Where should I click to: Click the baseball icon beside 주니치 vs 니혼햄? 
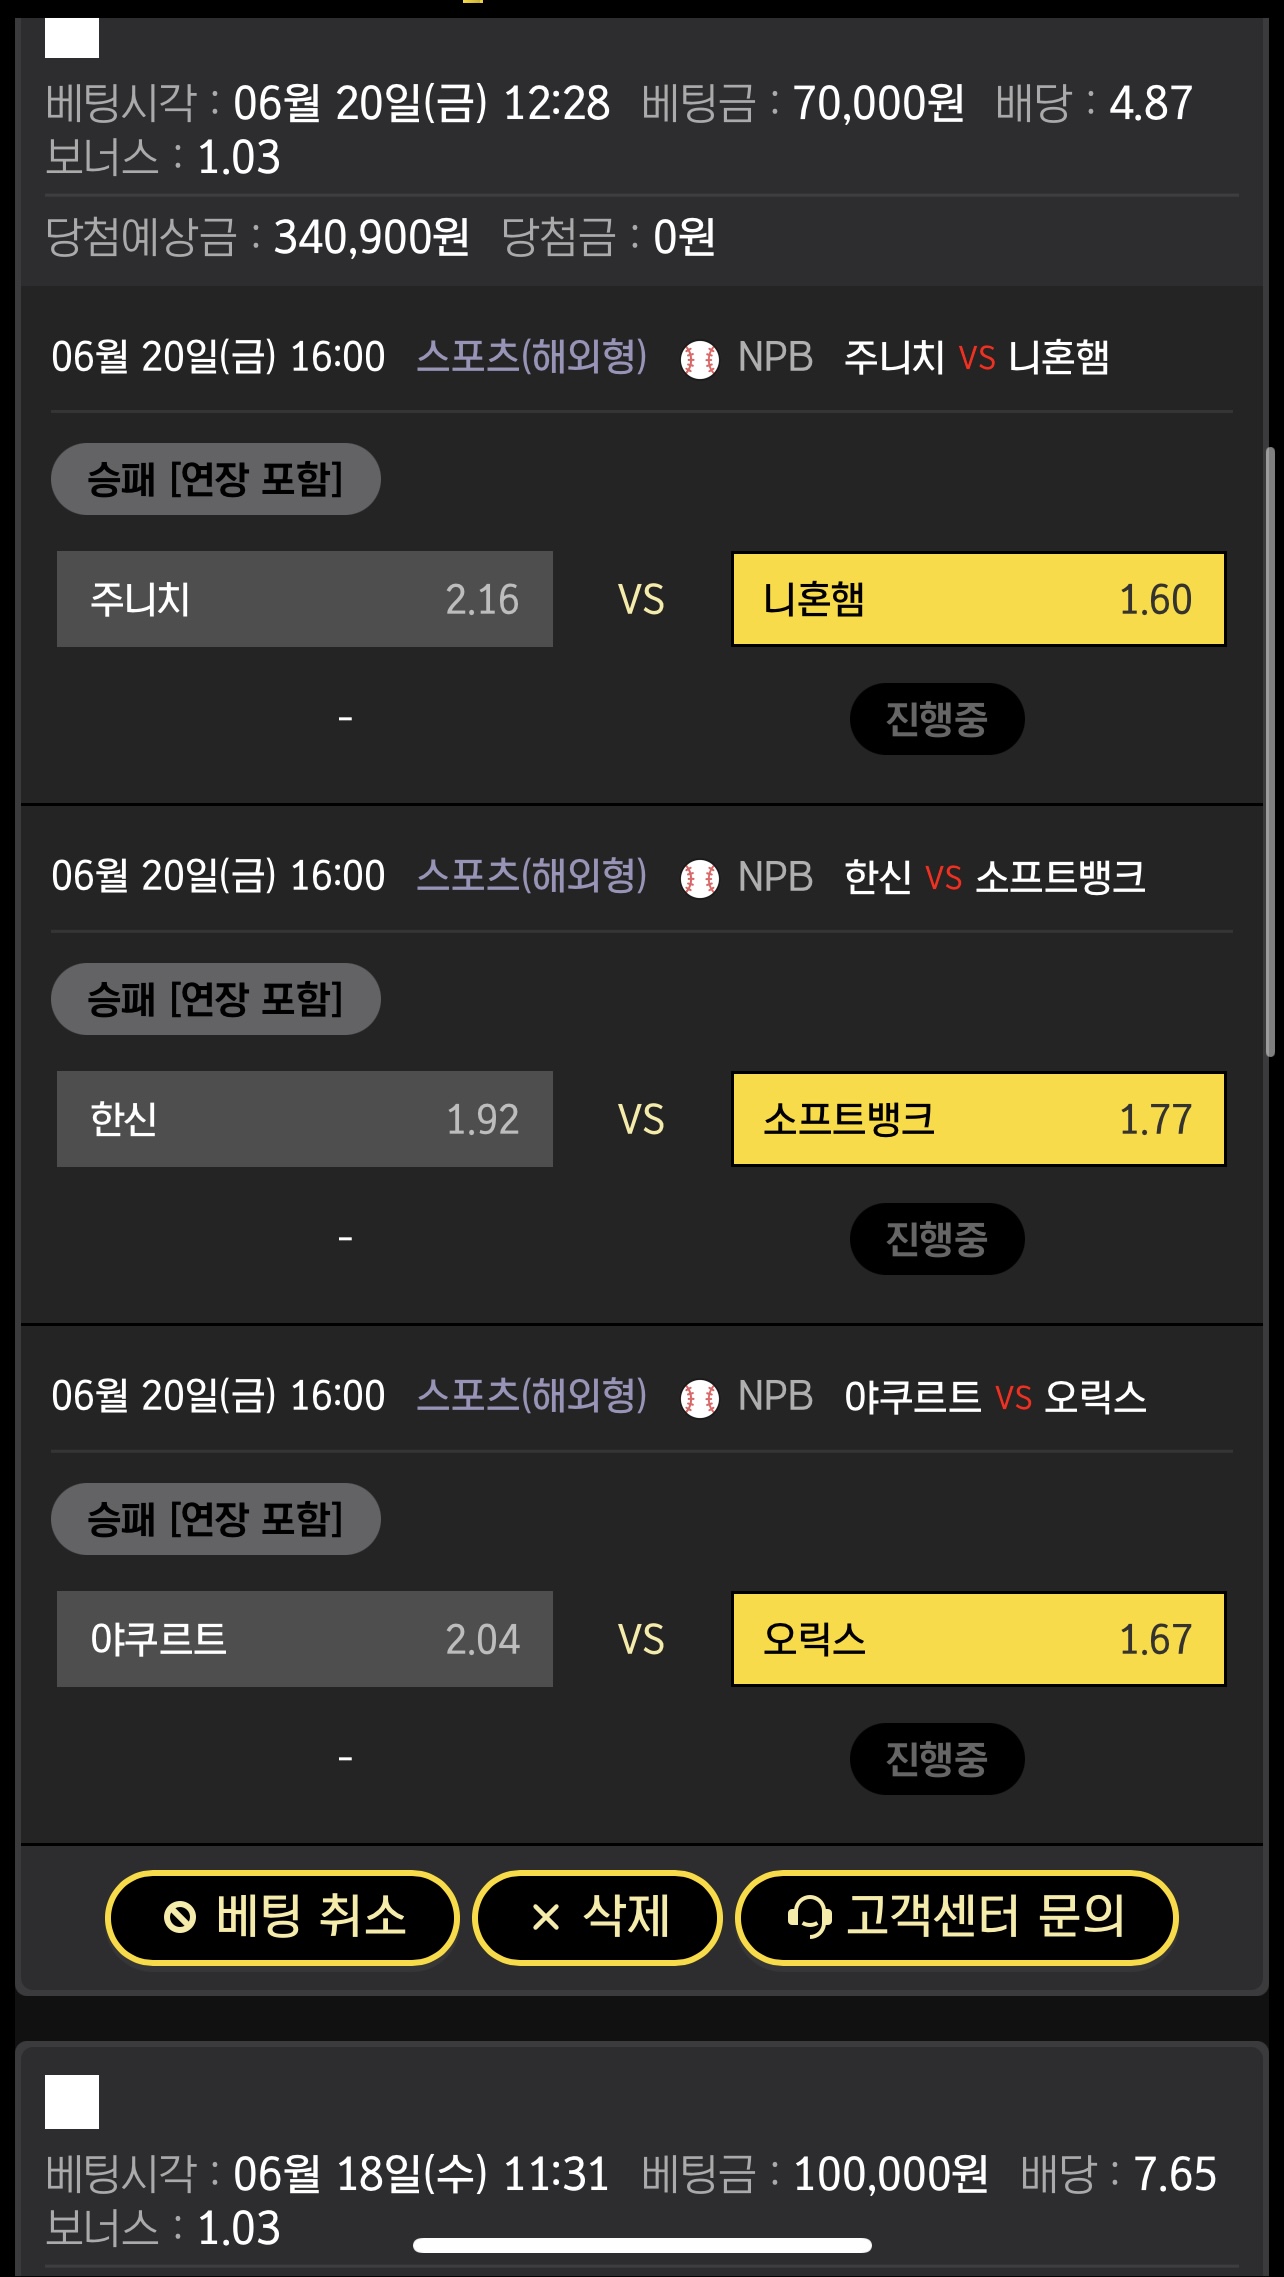(x=700, y=359)
